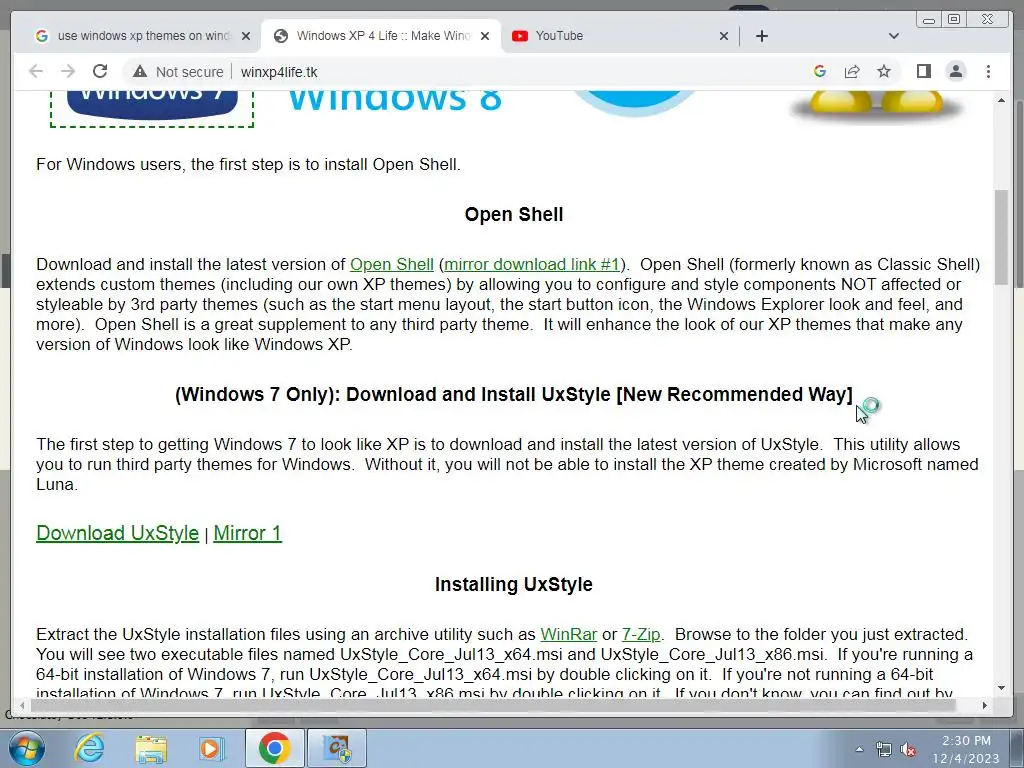This screenshot has height=768, width=1024.
Task: Click the Installing UxStyle heading
Action: point(514,584)
